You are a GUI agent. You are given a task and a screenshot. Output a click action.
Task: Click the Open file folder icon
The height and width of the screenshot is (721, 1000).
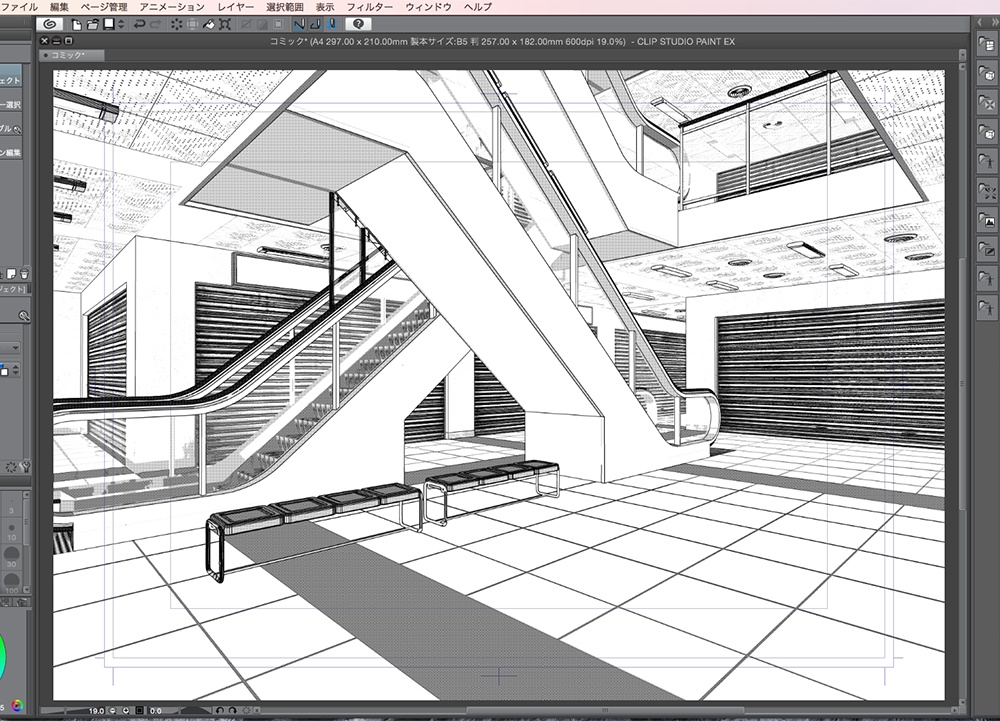(x=92, y=23)
